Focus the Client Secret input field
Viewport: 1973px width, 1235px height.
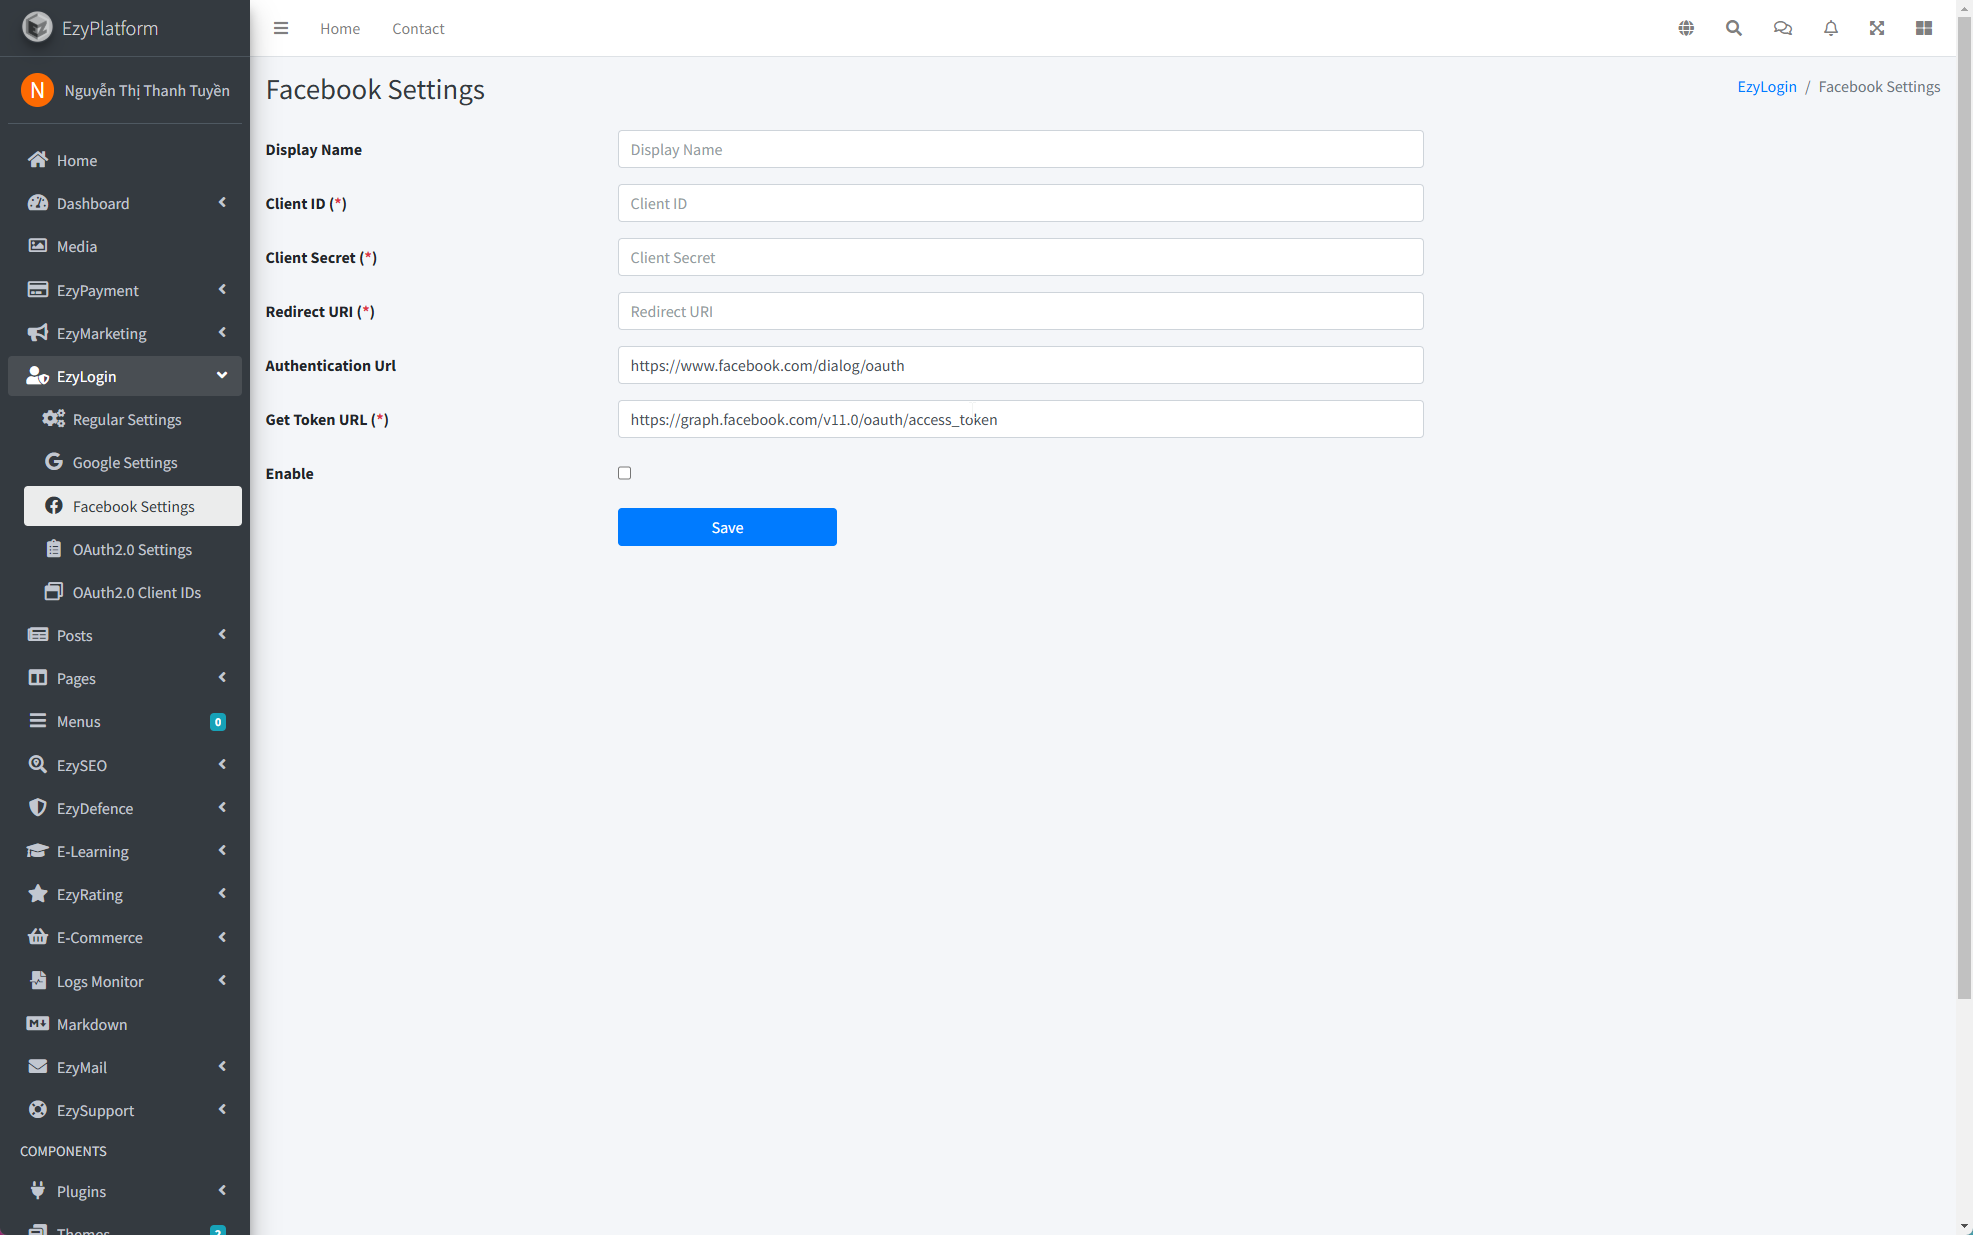coord(1020,257)
